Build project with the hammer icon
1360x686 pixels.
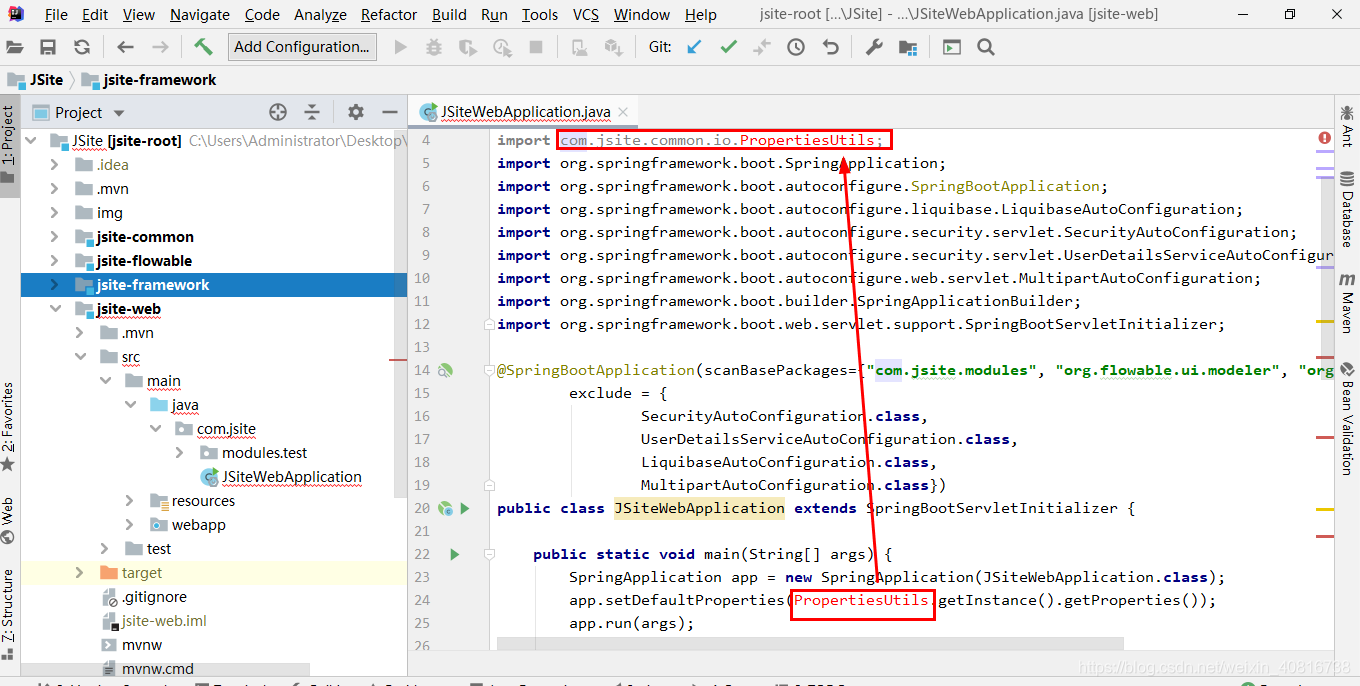click(203, 47)
